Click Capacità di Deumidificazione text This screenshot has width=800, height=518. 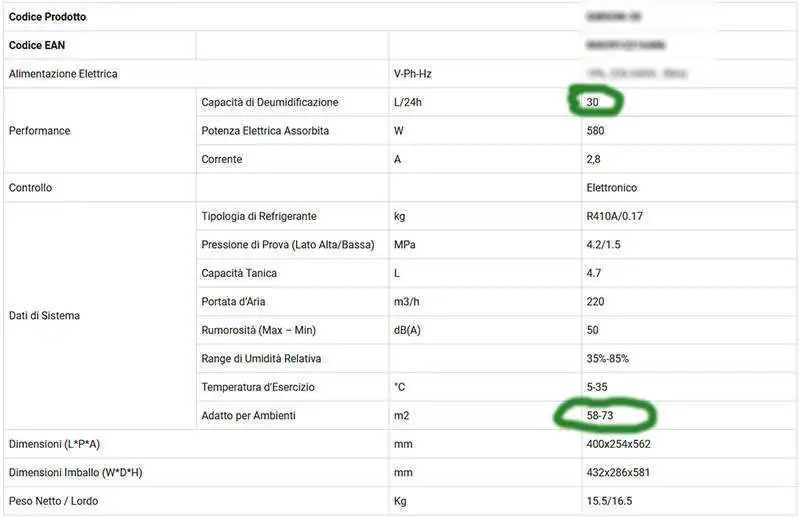tap(269, 102)
